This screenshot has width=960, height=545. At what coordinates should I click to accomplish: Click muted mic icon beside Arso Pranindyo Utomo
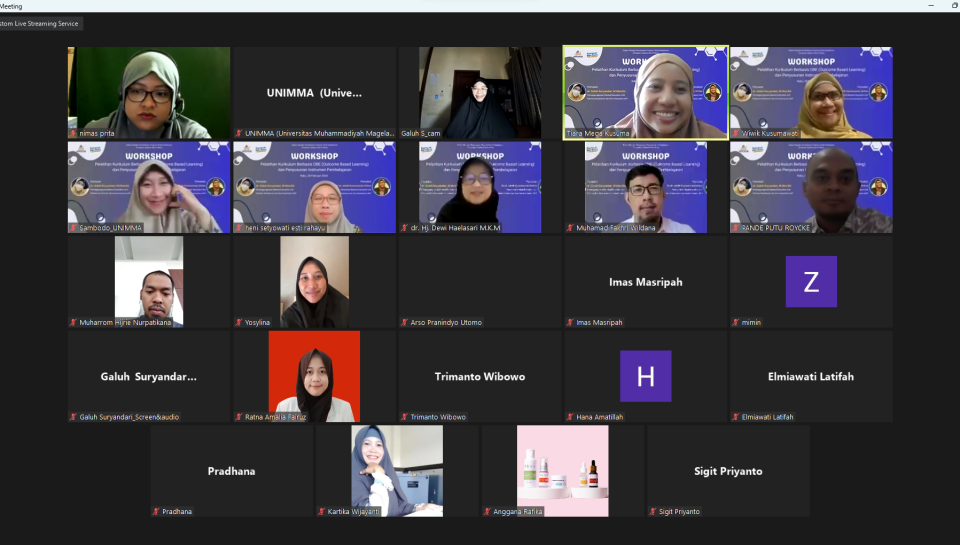(404, 323)
